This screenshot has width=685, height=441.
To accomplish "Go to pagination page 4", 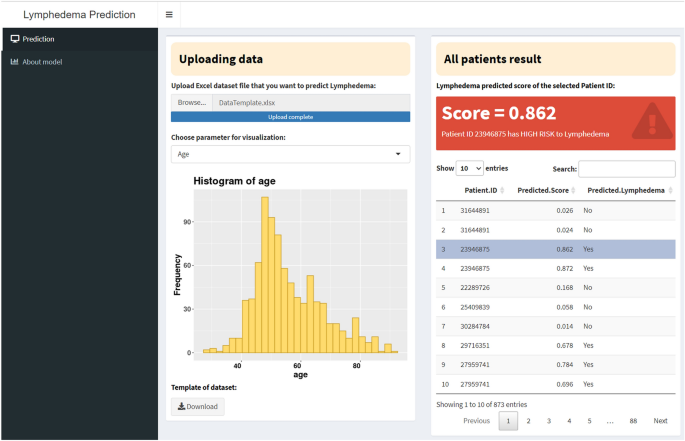I will click(x=569, y=421).
